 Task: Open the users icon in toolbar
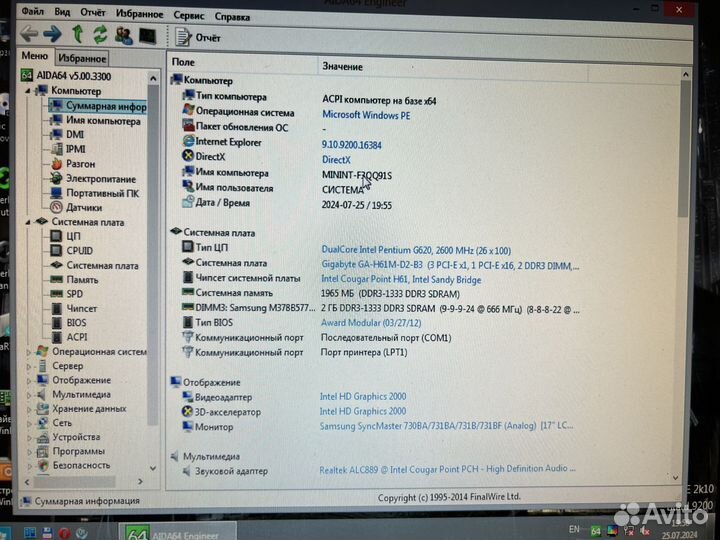pyautogui.click(x=124, y=35)
